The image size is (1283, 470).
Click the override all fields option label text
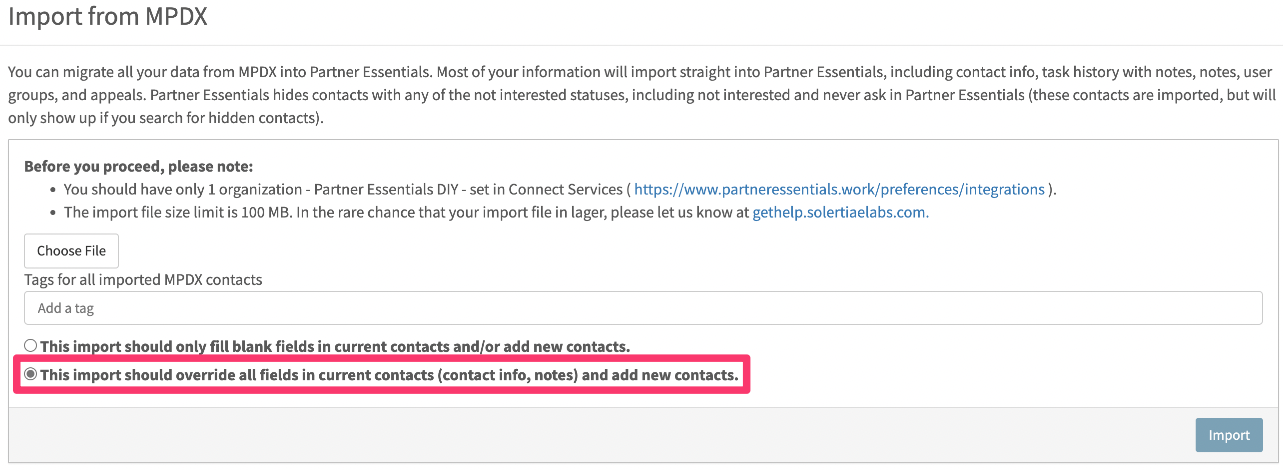tap(389, 375)
